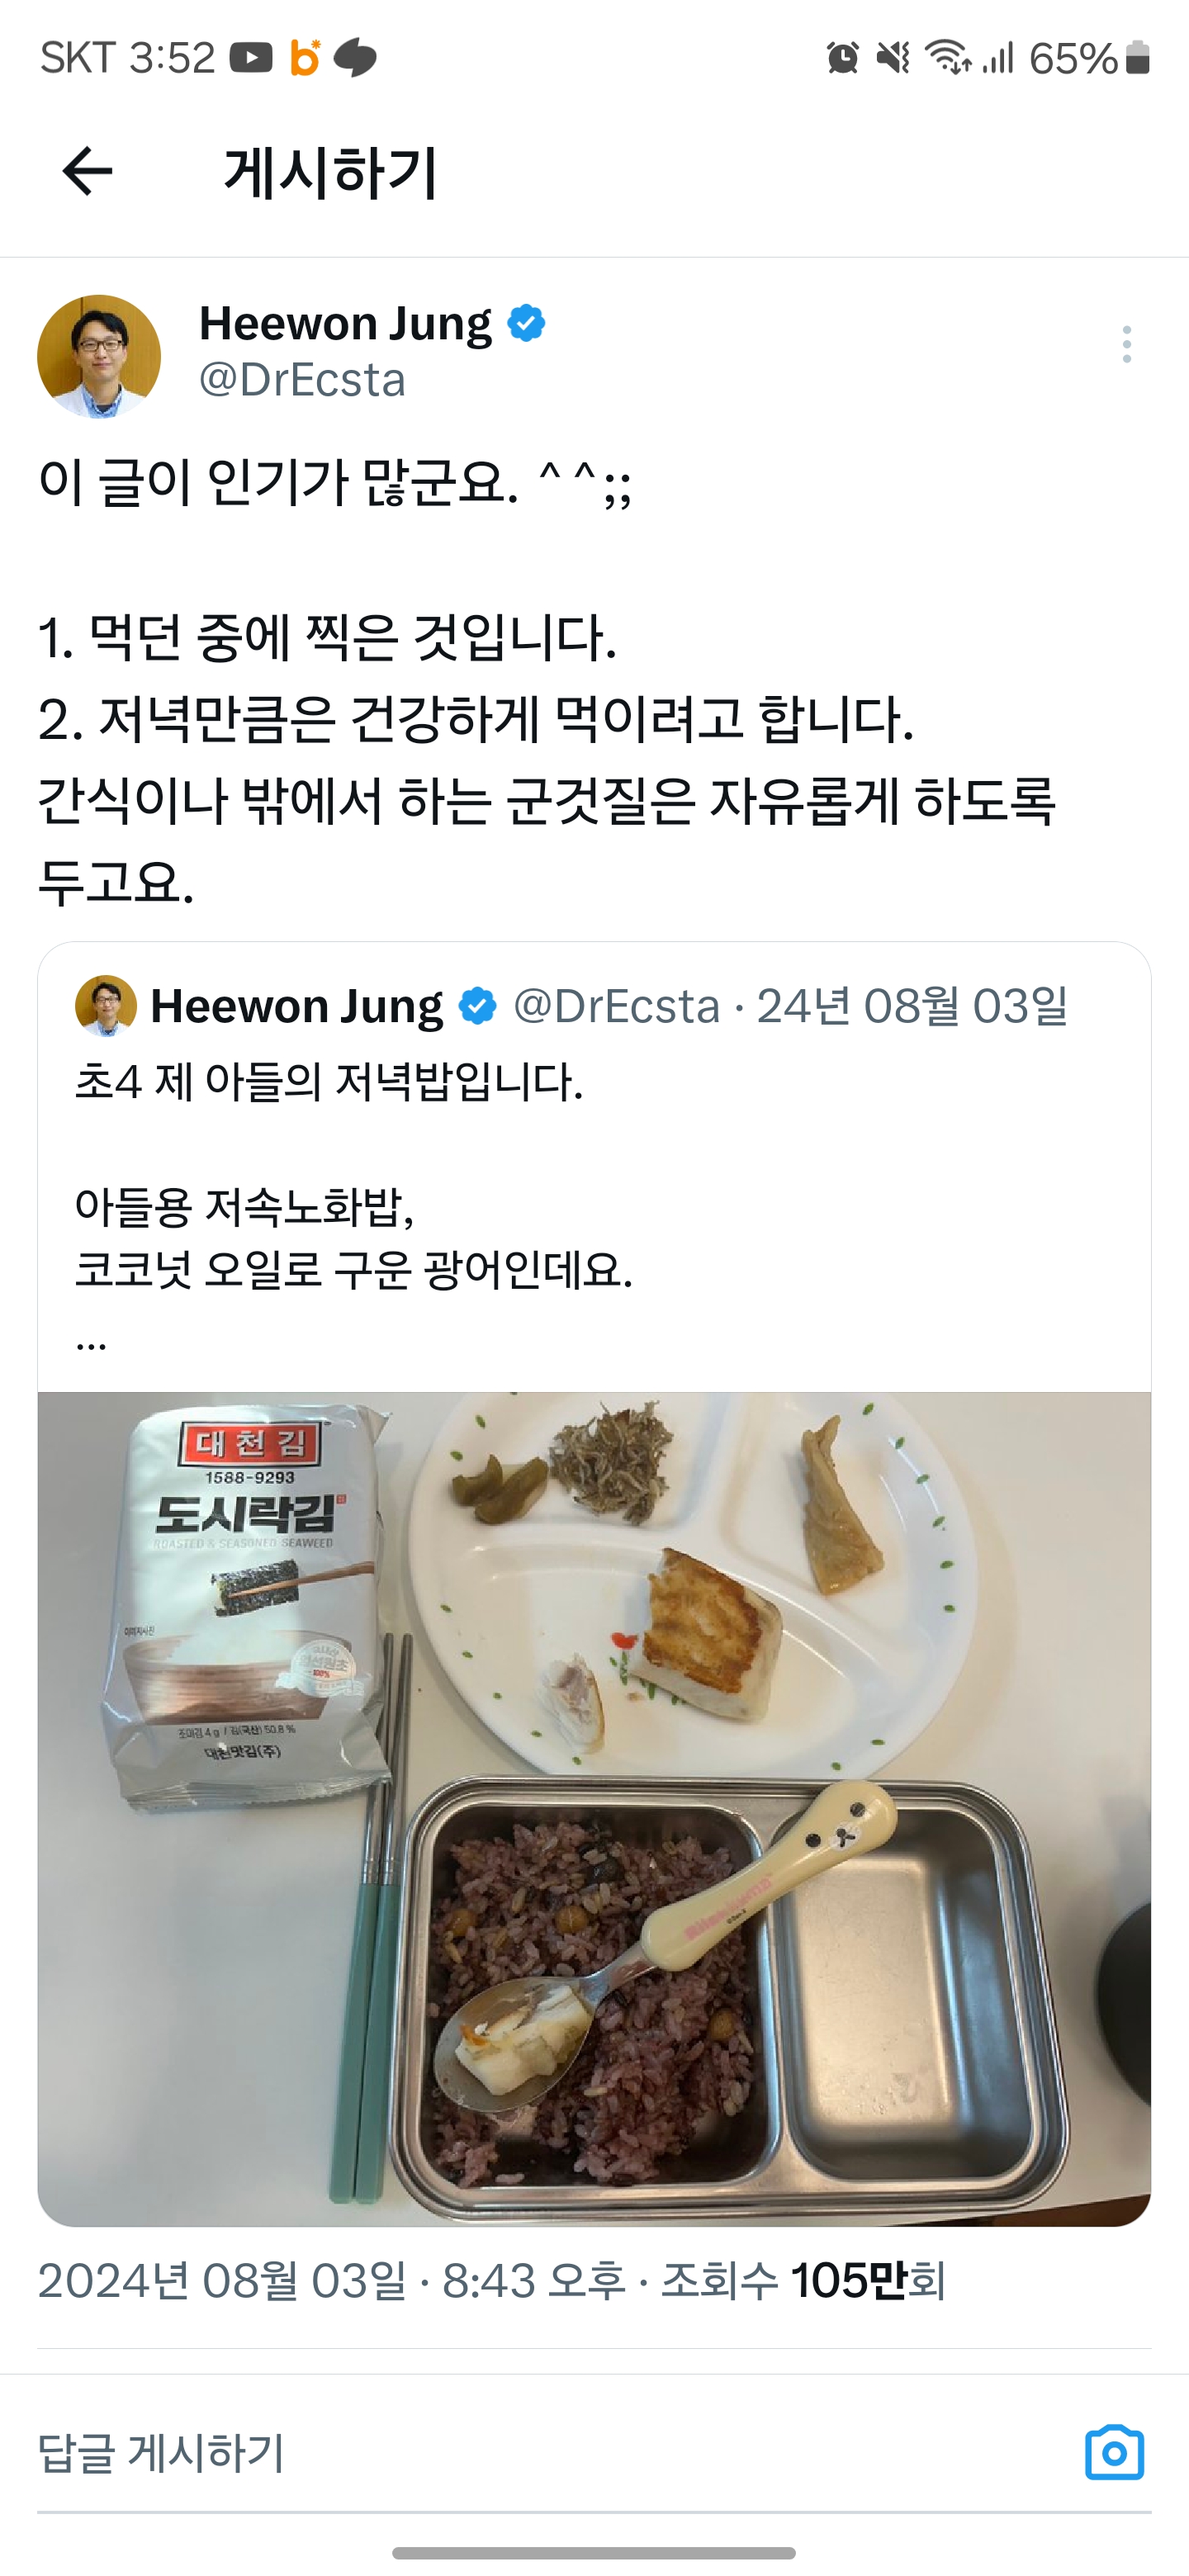1189x2576 pixels.
Task: Tap the Heewon Jung name in main post
Action: pyautogui.click(x=345, y=323)
